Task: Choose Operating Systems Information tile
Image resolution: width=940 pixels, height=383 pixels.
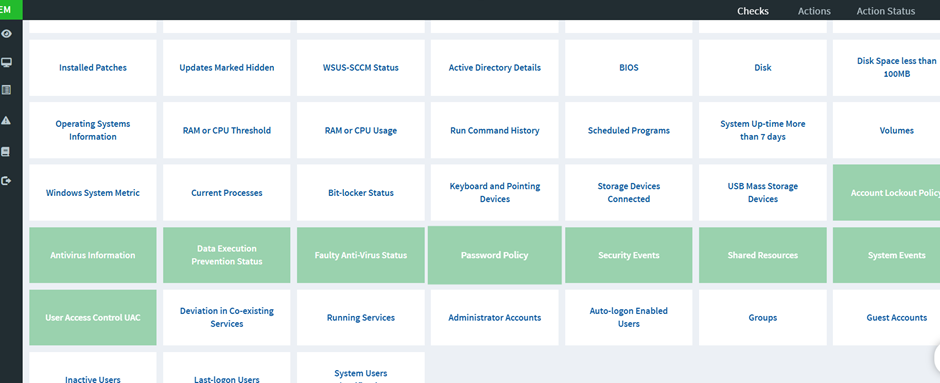Action: point(93,130)
